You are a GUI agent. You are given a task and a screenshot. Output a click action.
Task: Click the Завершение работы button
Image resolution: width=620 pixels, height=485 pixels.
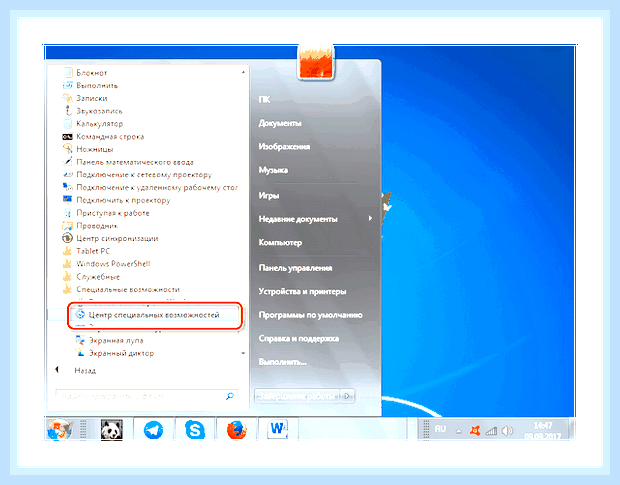click(297, 396)
